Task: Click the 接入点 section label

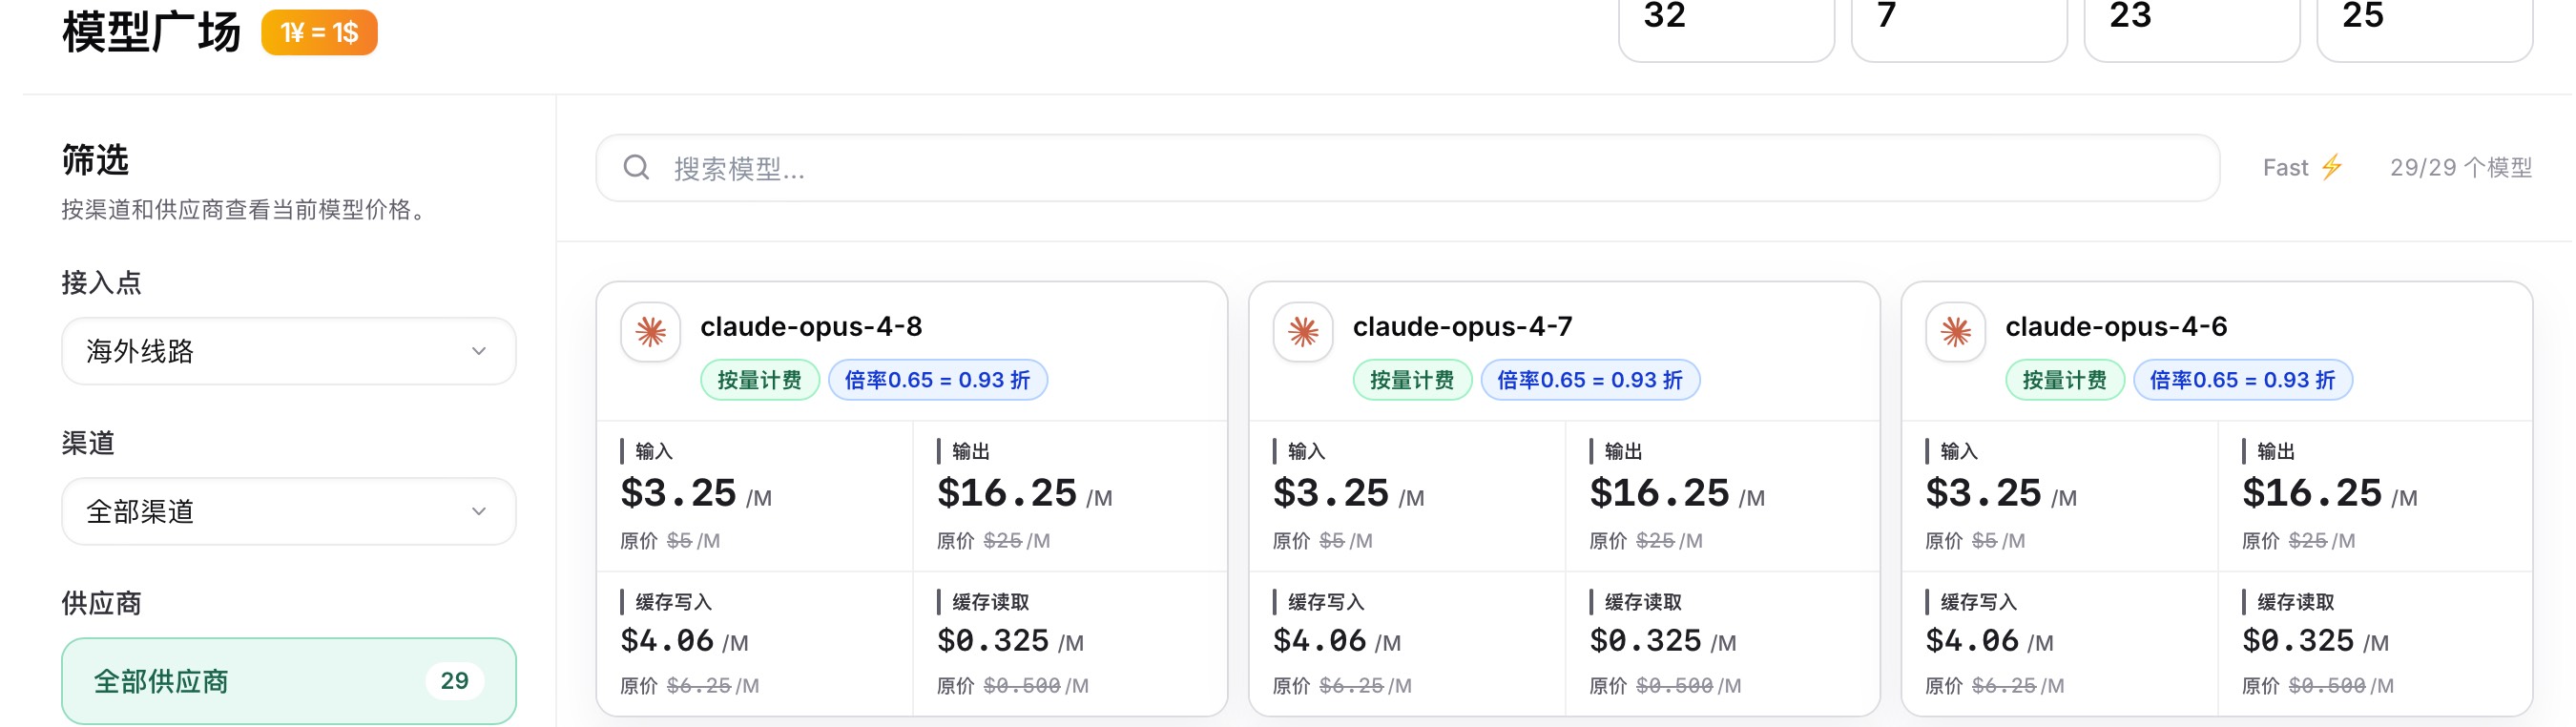Action: click(101, 283)
